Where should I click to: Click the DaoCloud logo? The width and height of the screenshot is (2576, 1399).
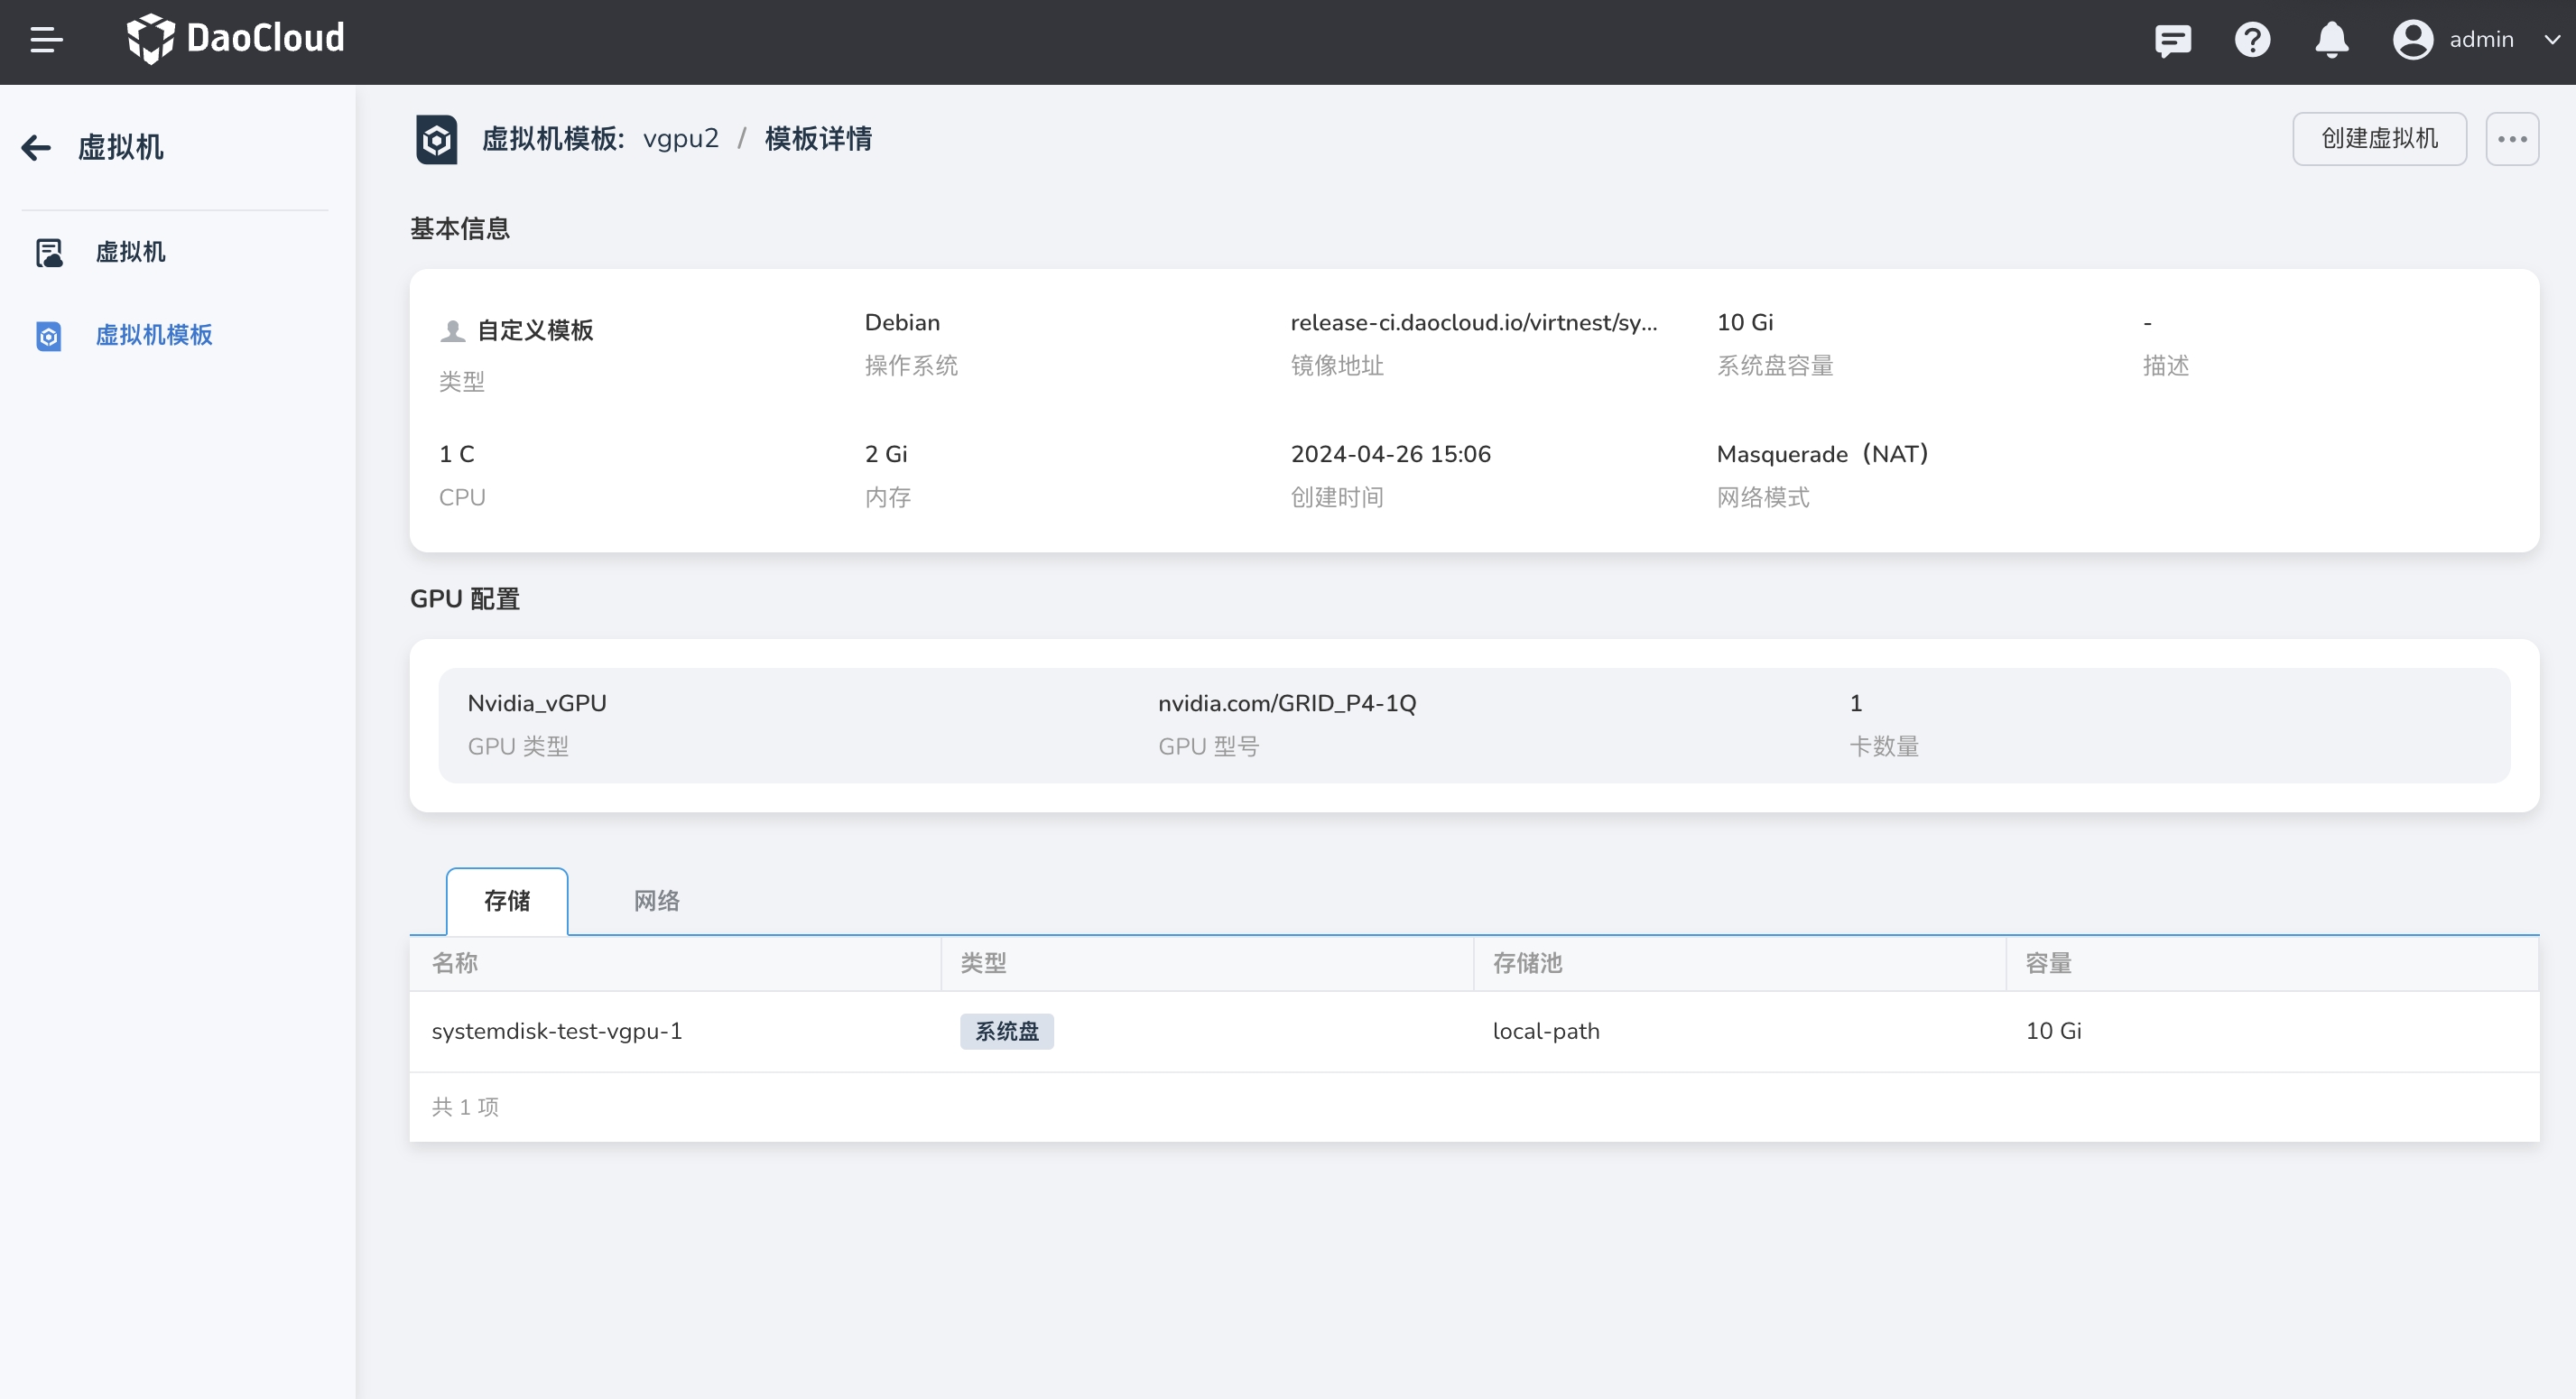pos(236,40)
